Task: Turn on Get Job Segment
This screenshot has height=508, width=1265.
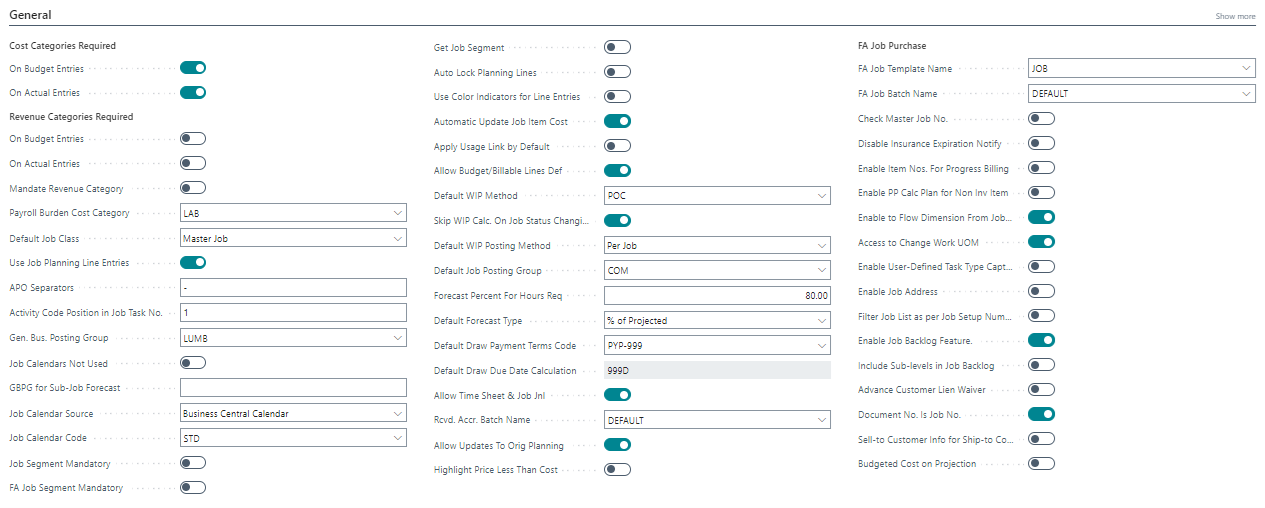Action: click(x=617, y=47)
